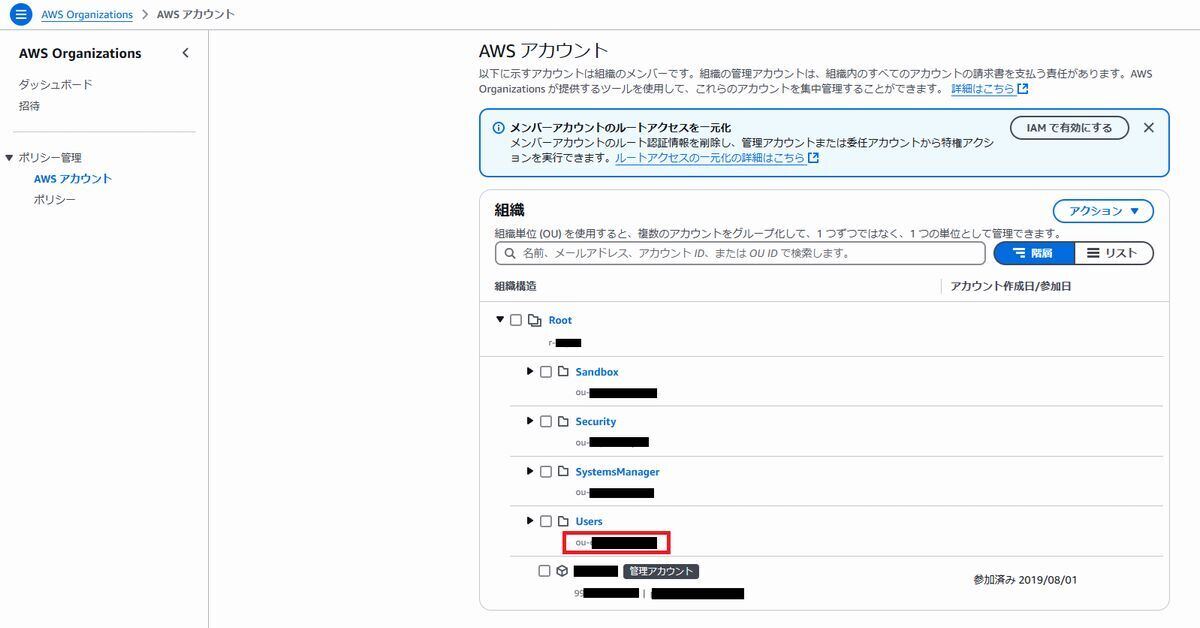
Task: Open ポリシー in the sidebar
Action: pos(55,200)
